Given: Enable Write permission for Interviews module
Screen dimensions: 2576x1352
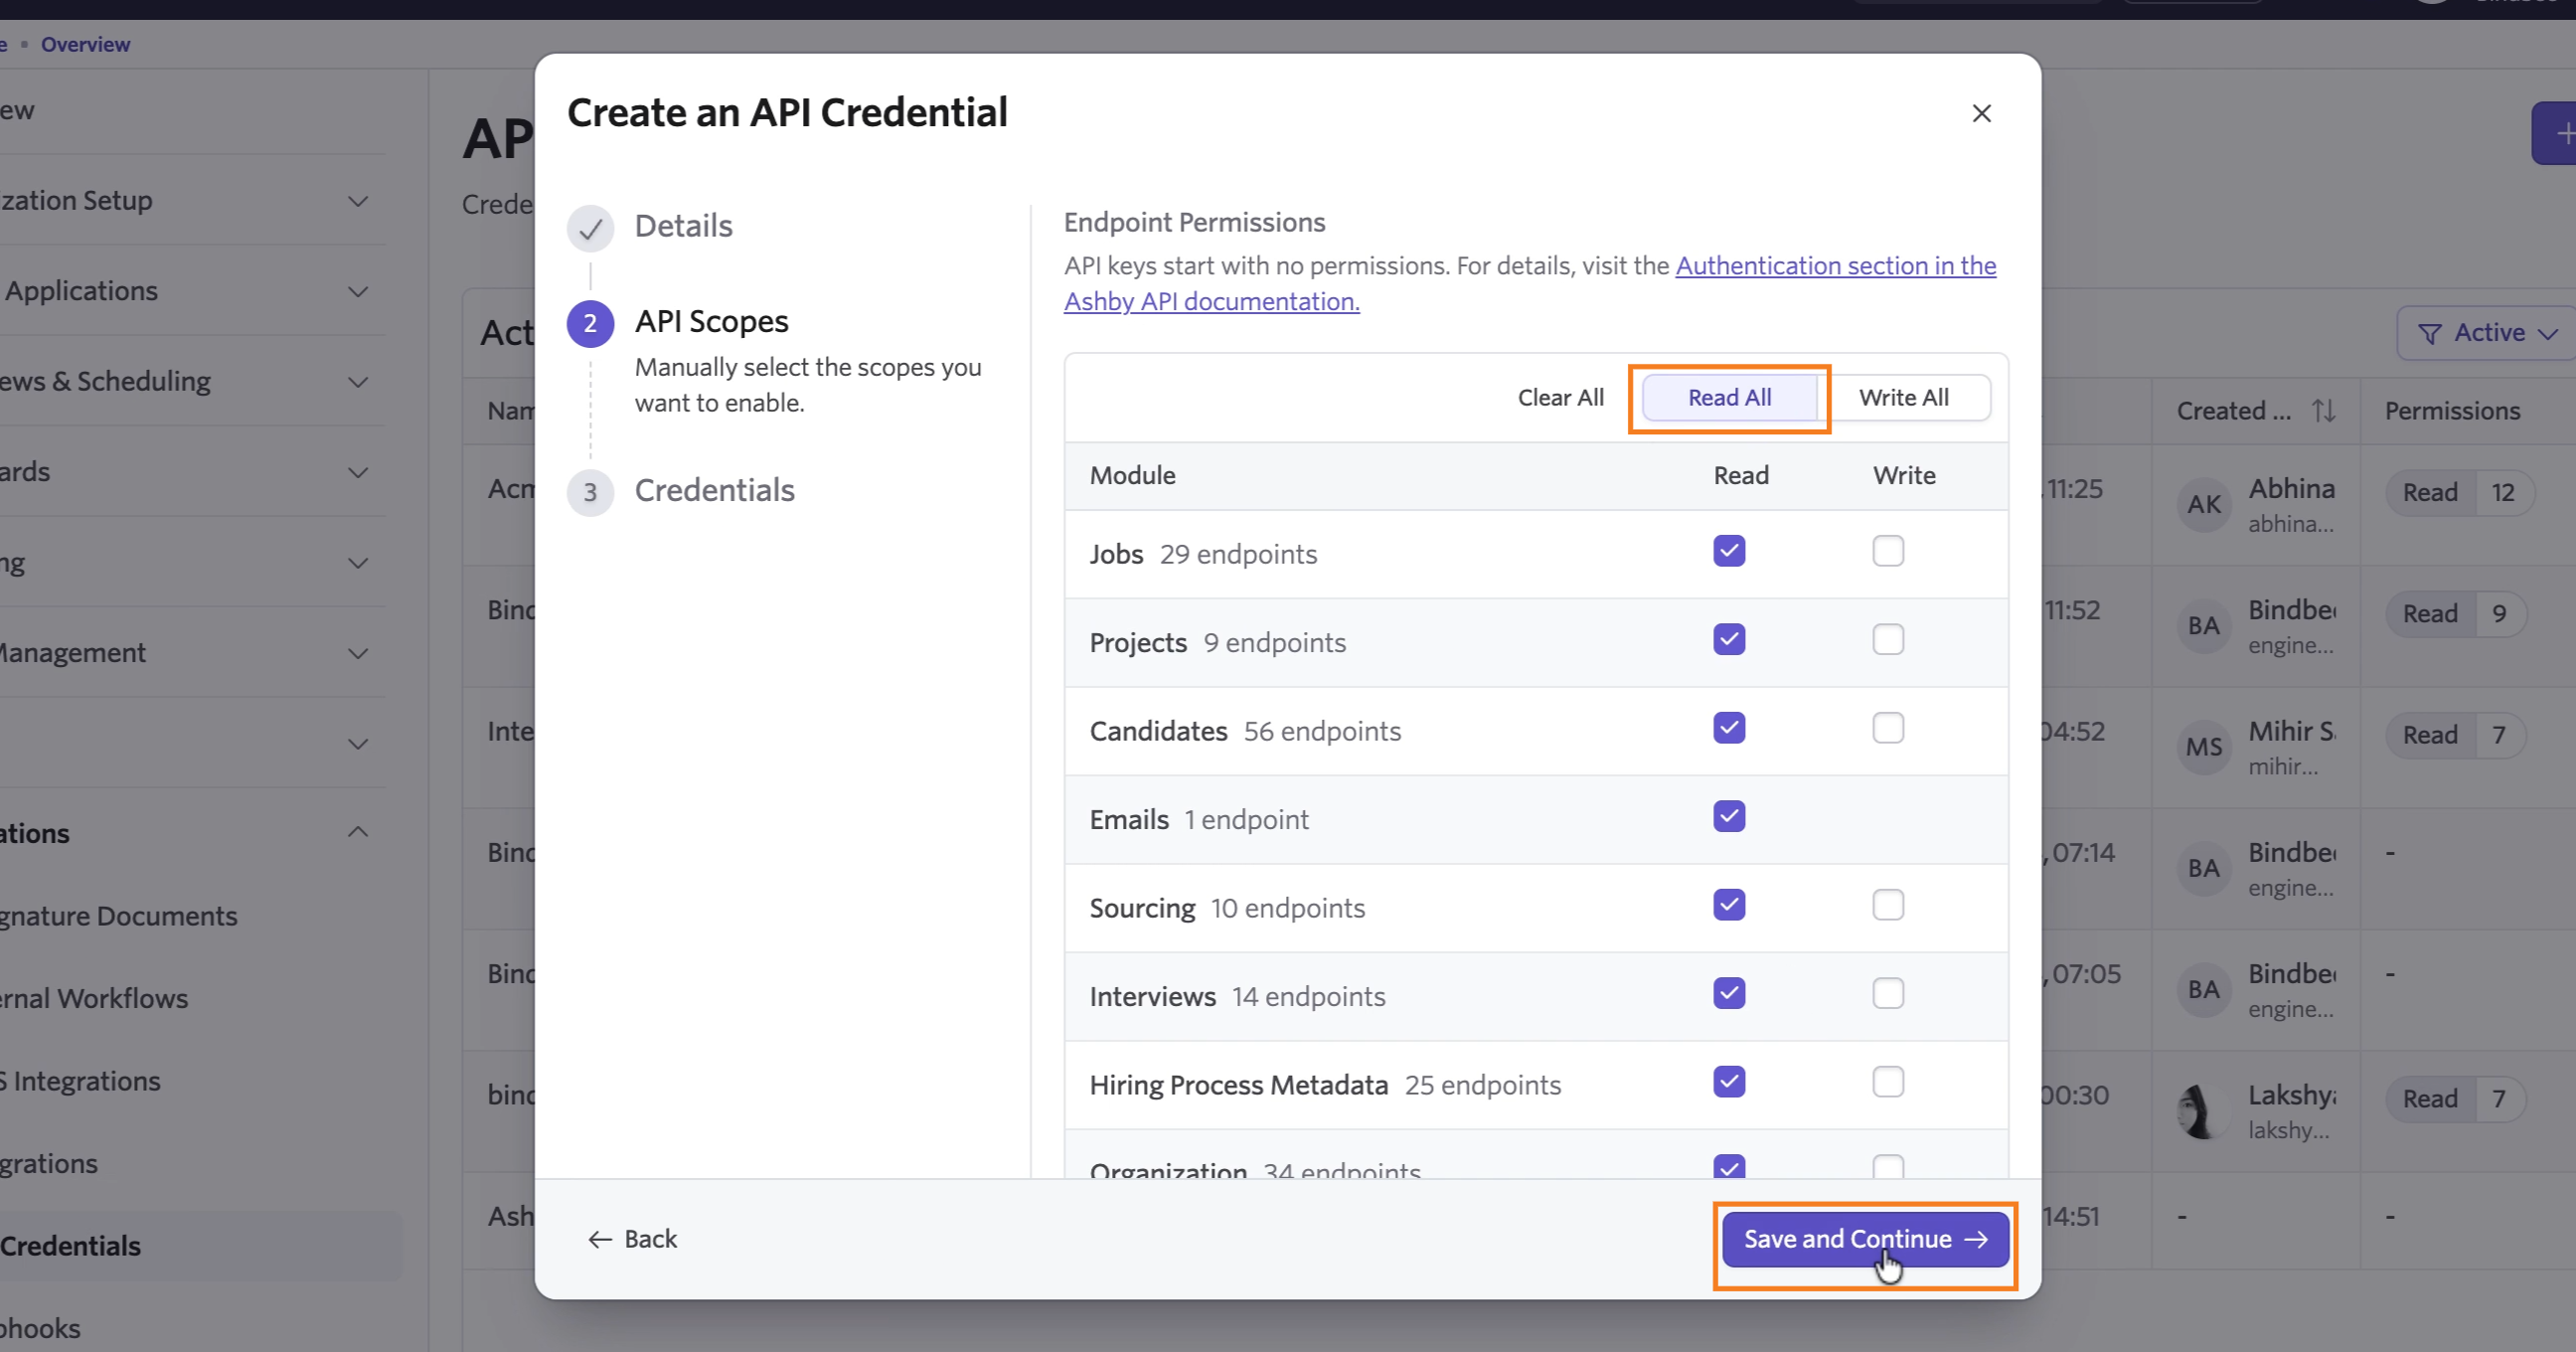Looking at the screenshot, I should coord(1888,994).
